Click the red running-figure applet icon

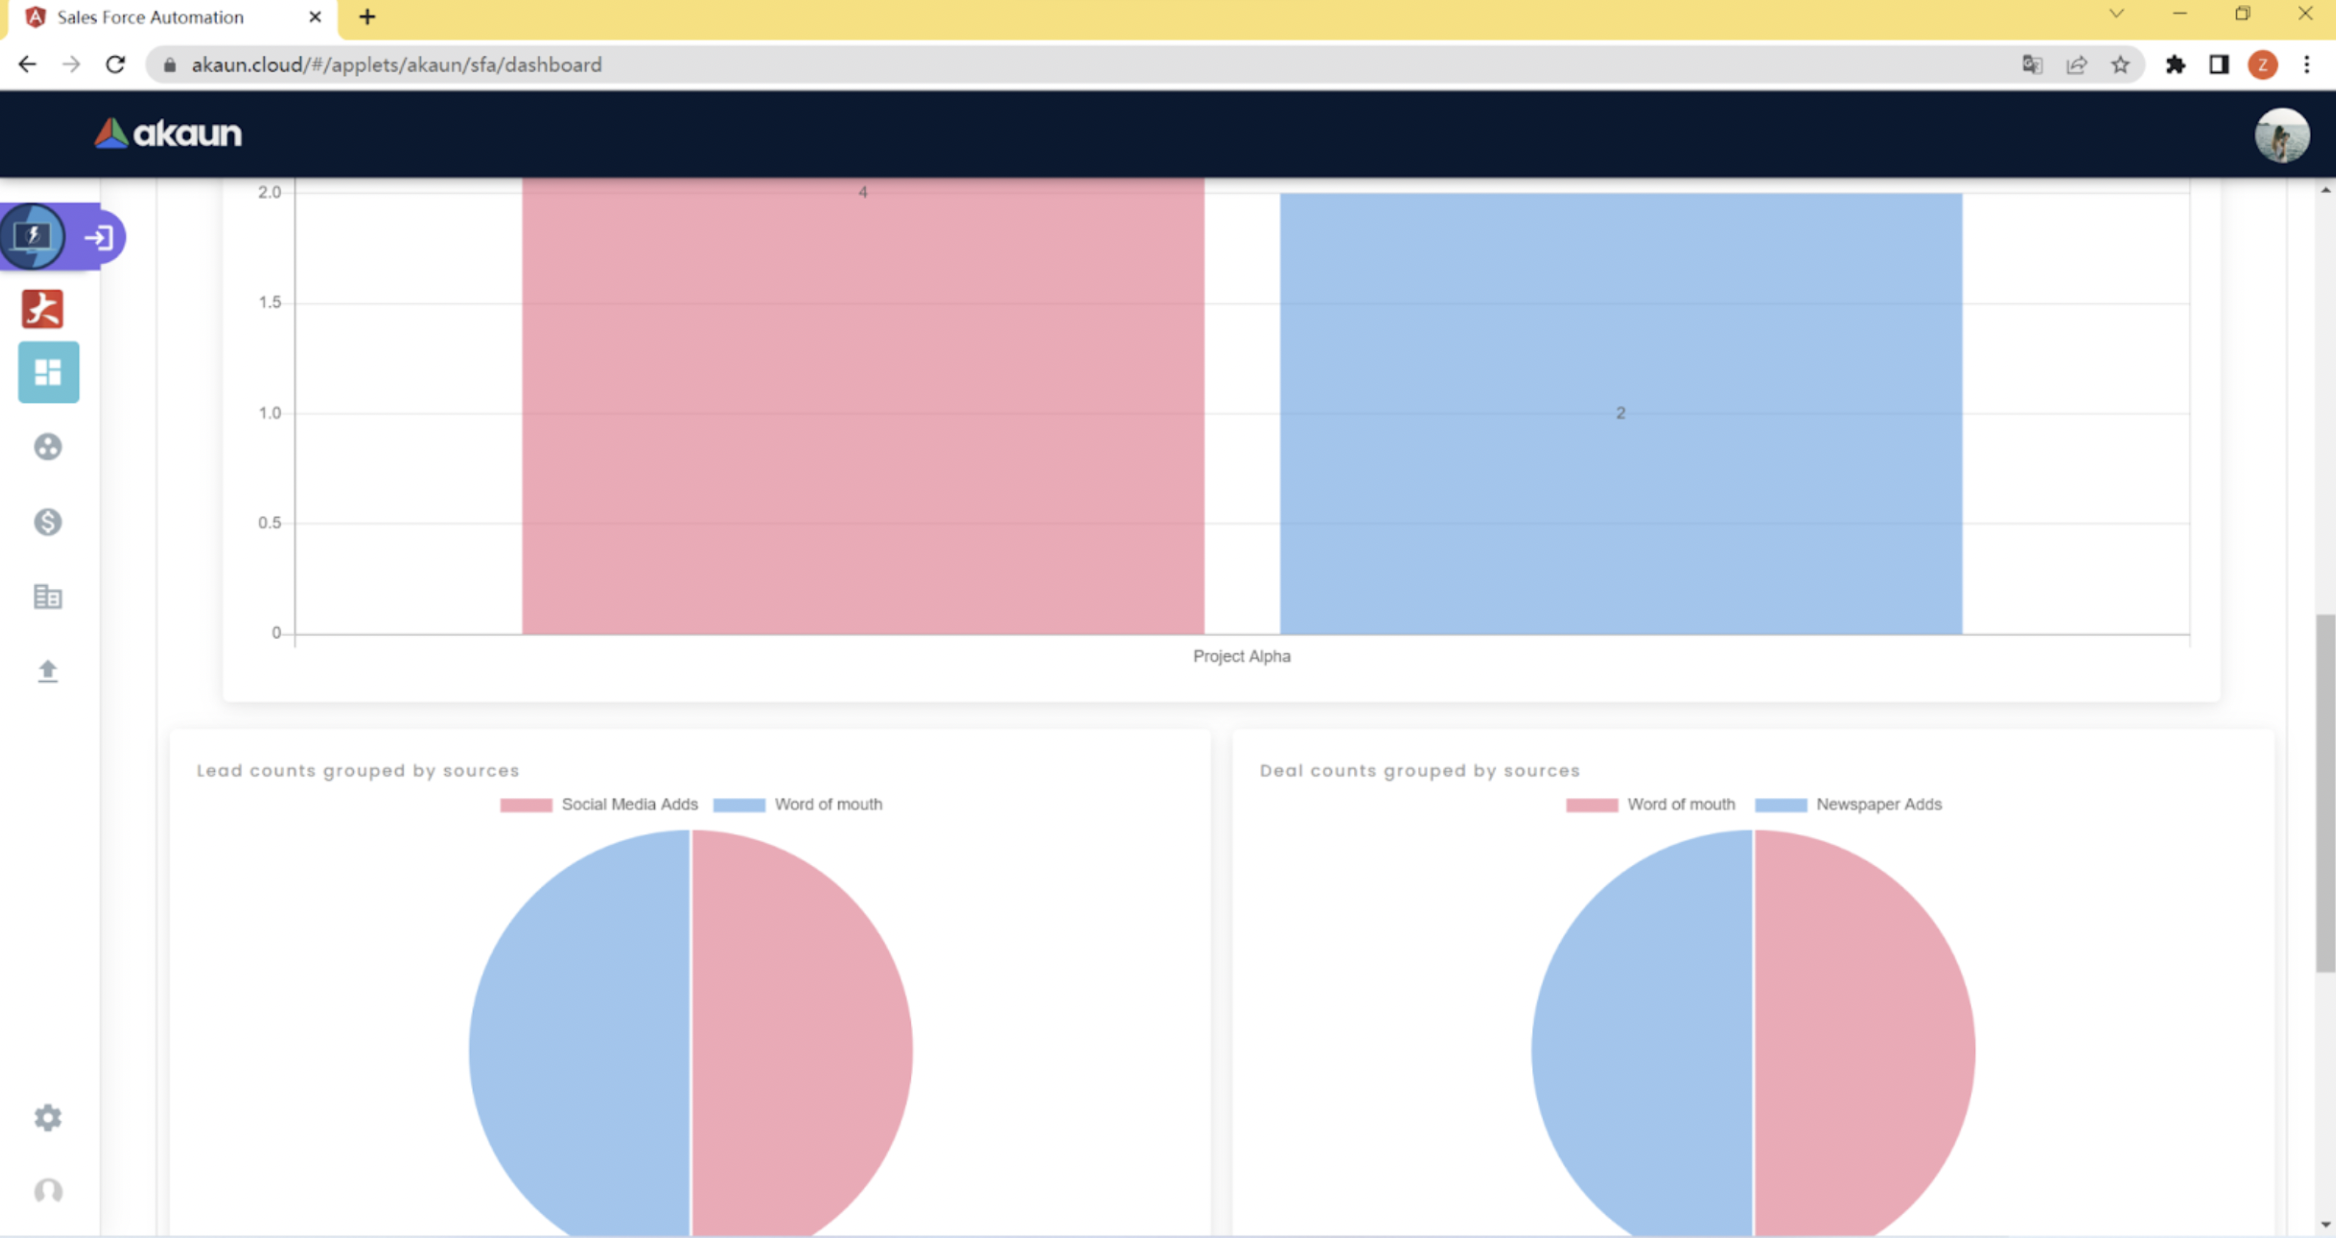coord(43,309)
